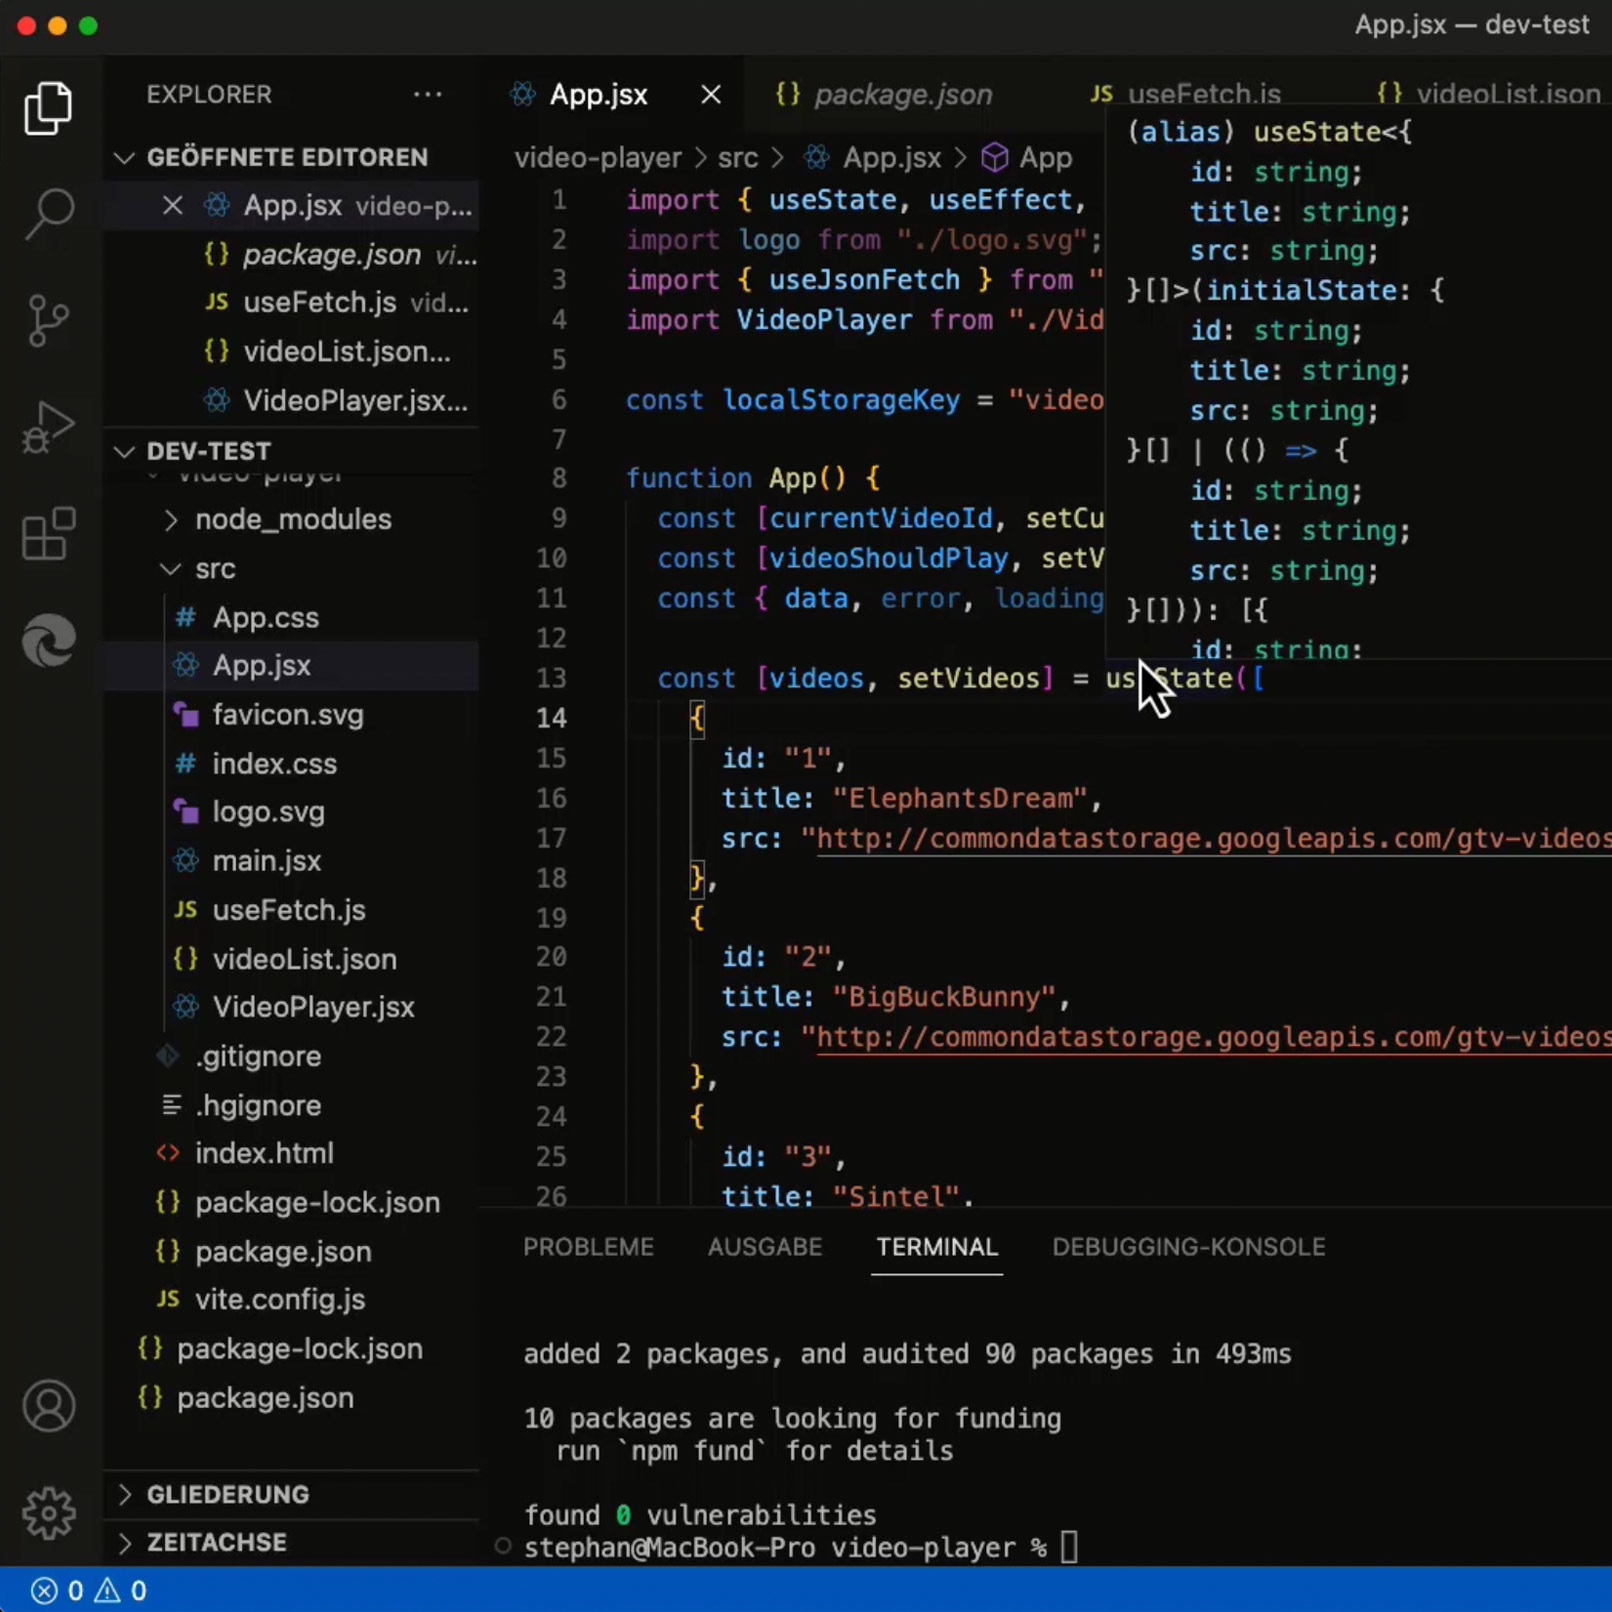Viewport: 1612px width, 1612px height.
Task: Open Explorer's more actions ellipsis menu
Action: [427, 94]
